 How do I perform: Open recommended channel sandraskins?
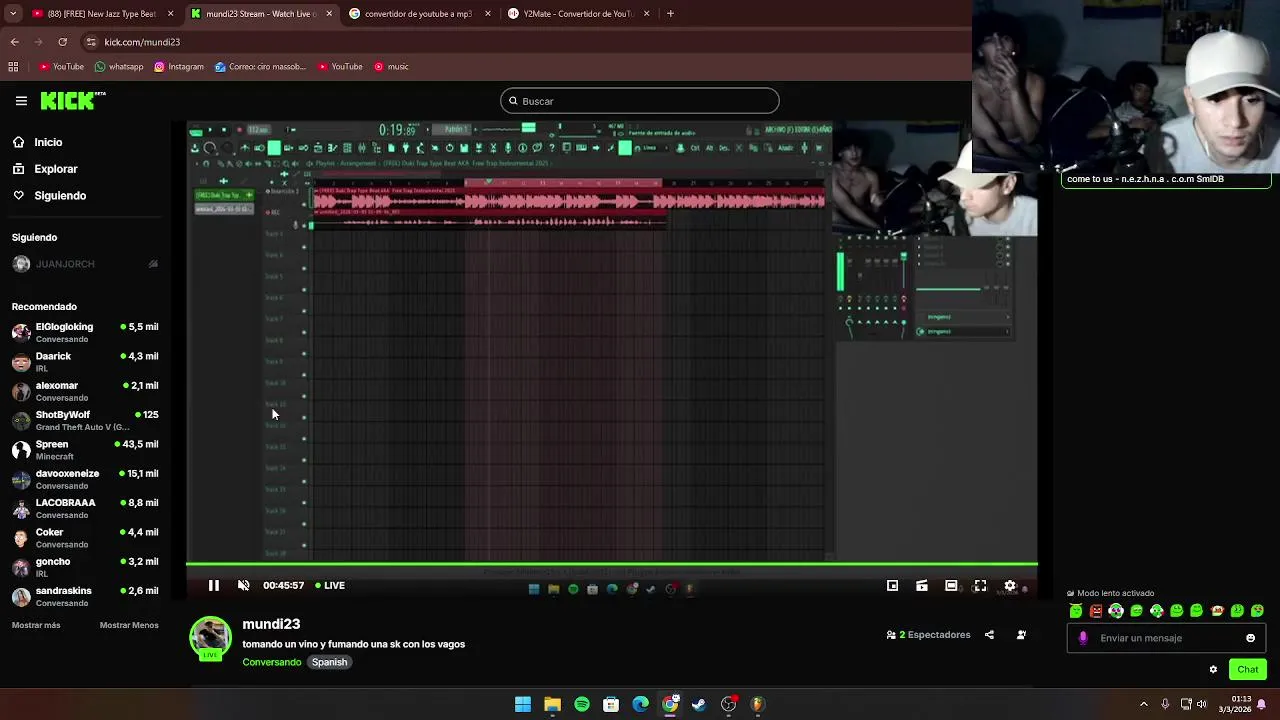[x=85, y=596]
